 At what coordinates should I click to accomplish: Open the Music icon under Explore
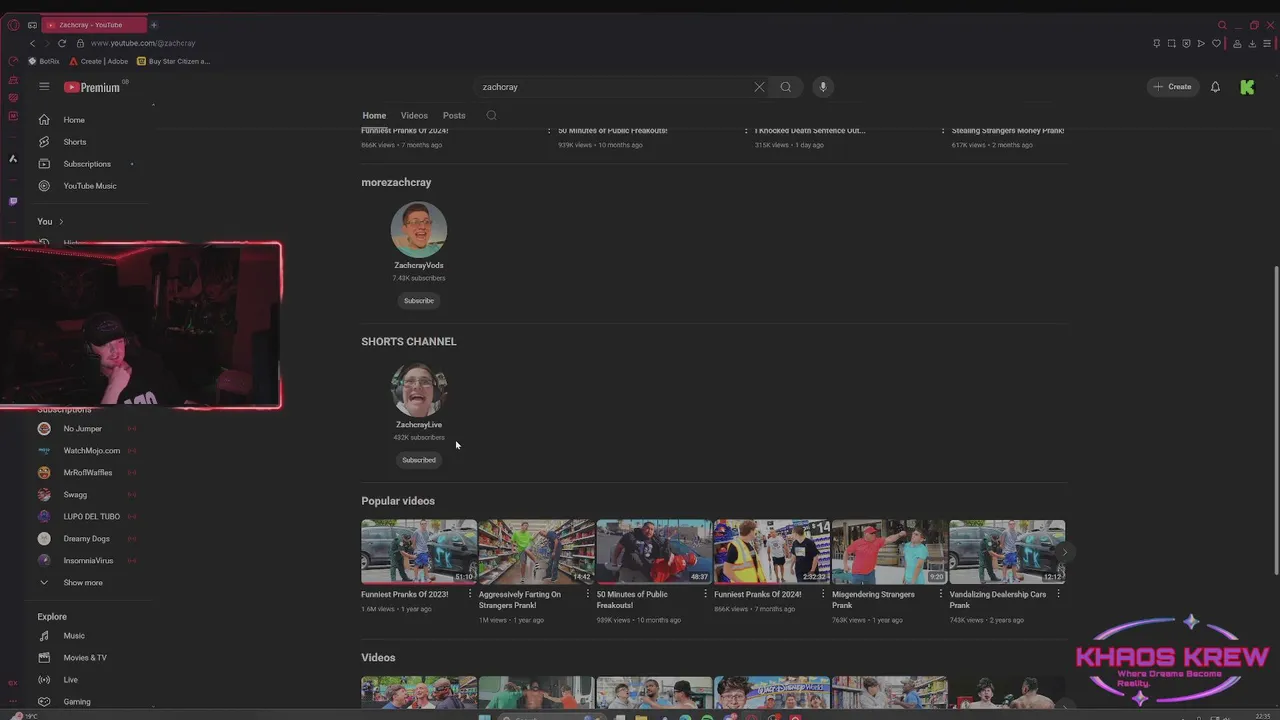click(44, 636)
